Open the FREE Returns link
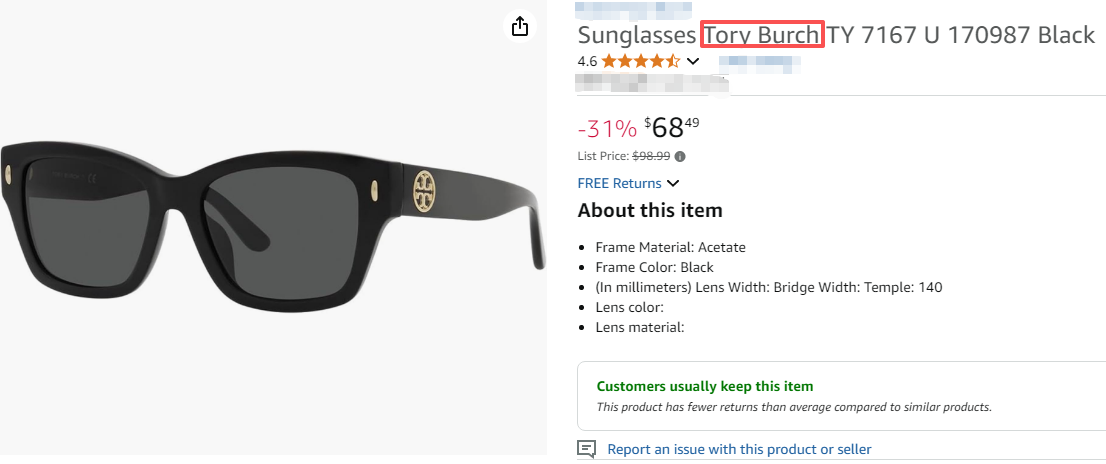Viewport: 1106px width, 464px height. pyautogui.click(x=619, y=183)
